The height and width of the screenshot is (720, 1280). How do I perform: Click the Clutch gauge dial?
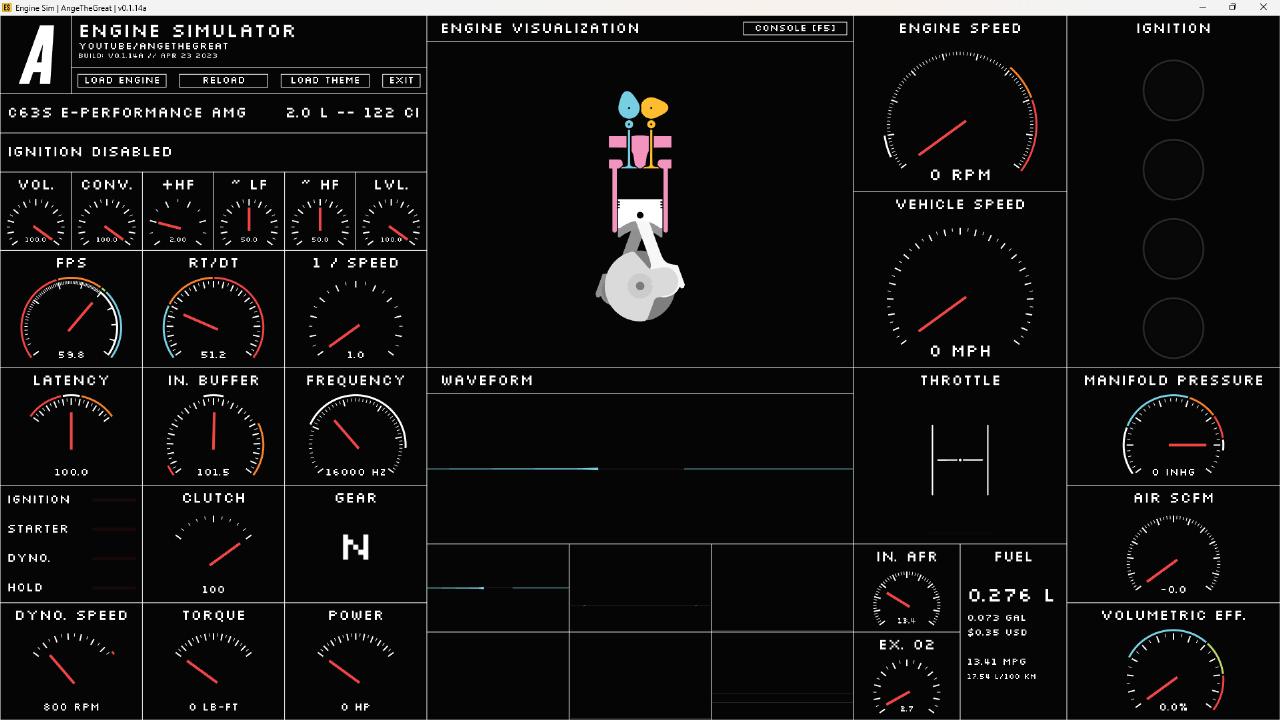point(213,548)
